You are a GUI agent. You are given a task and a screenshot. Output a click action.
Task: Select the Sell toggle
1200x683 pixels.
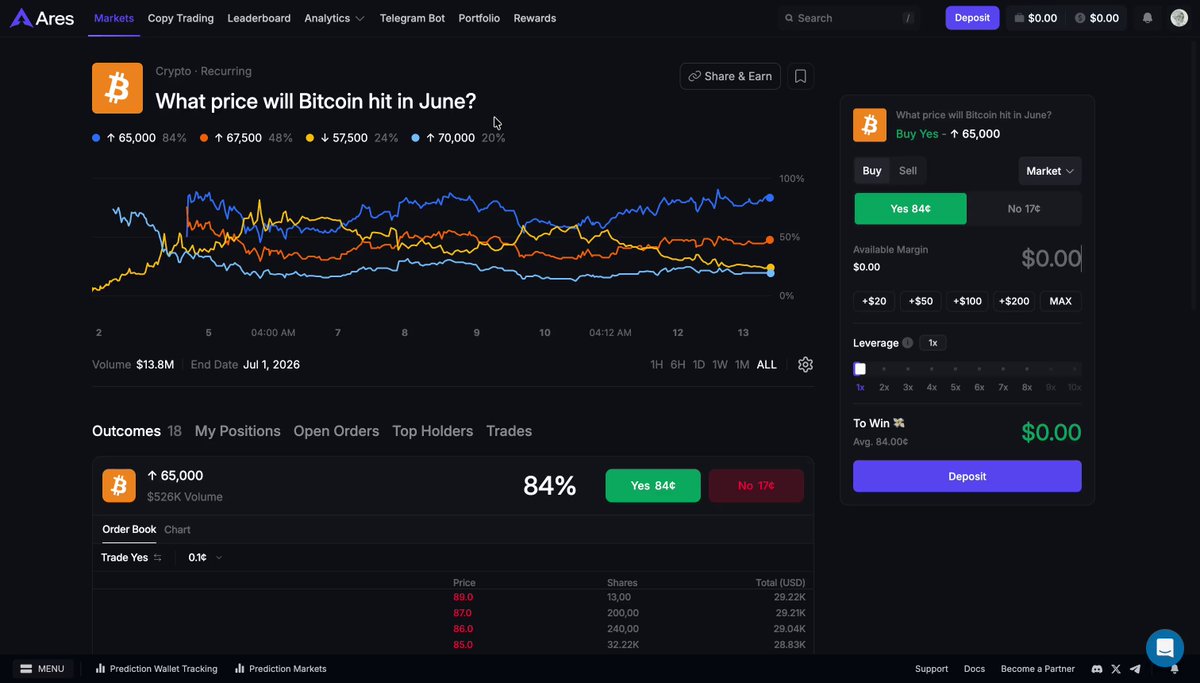[x=908, y=171]
